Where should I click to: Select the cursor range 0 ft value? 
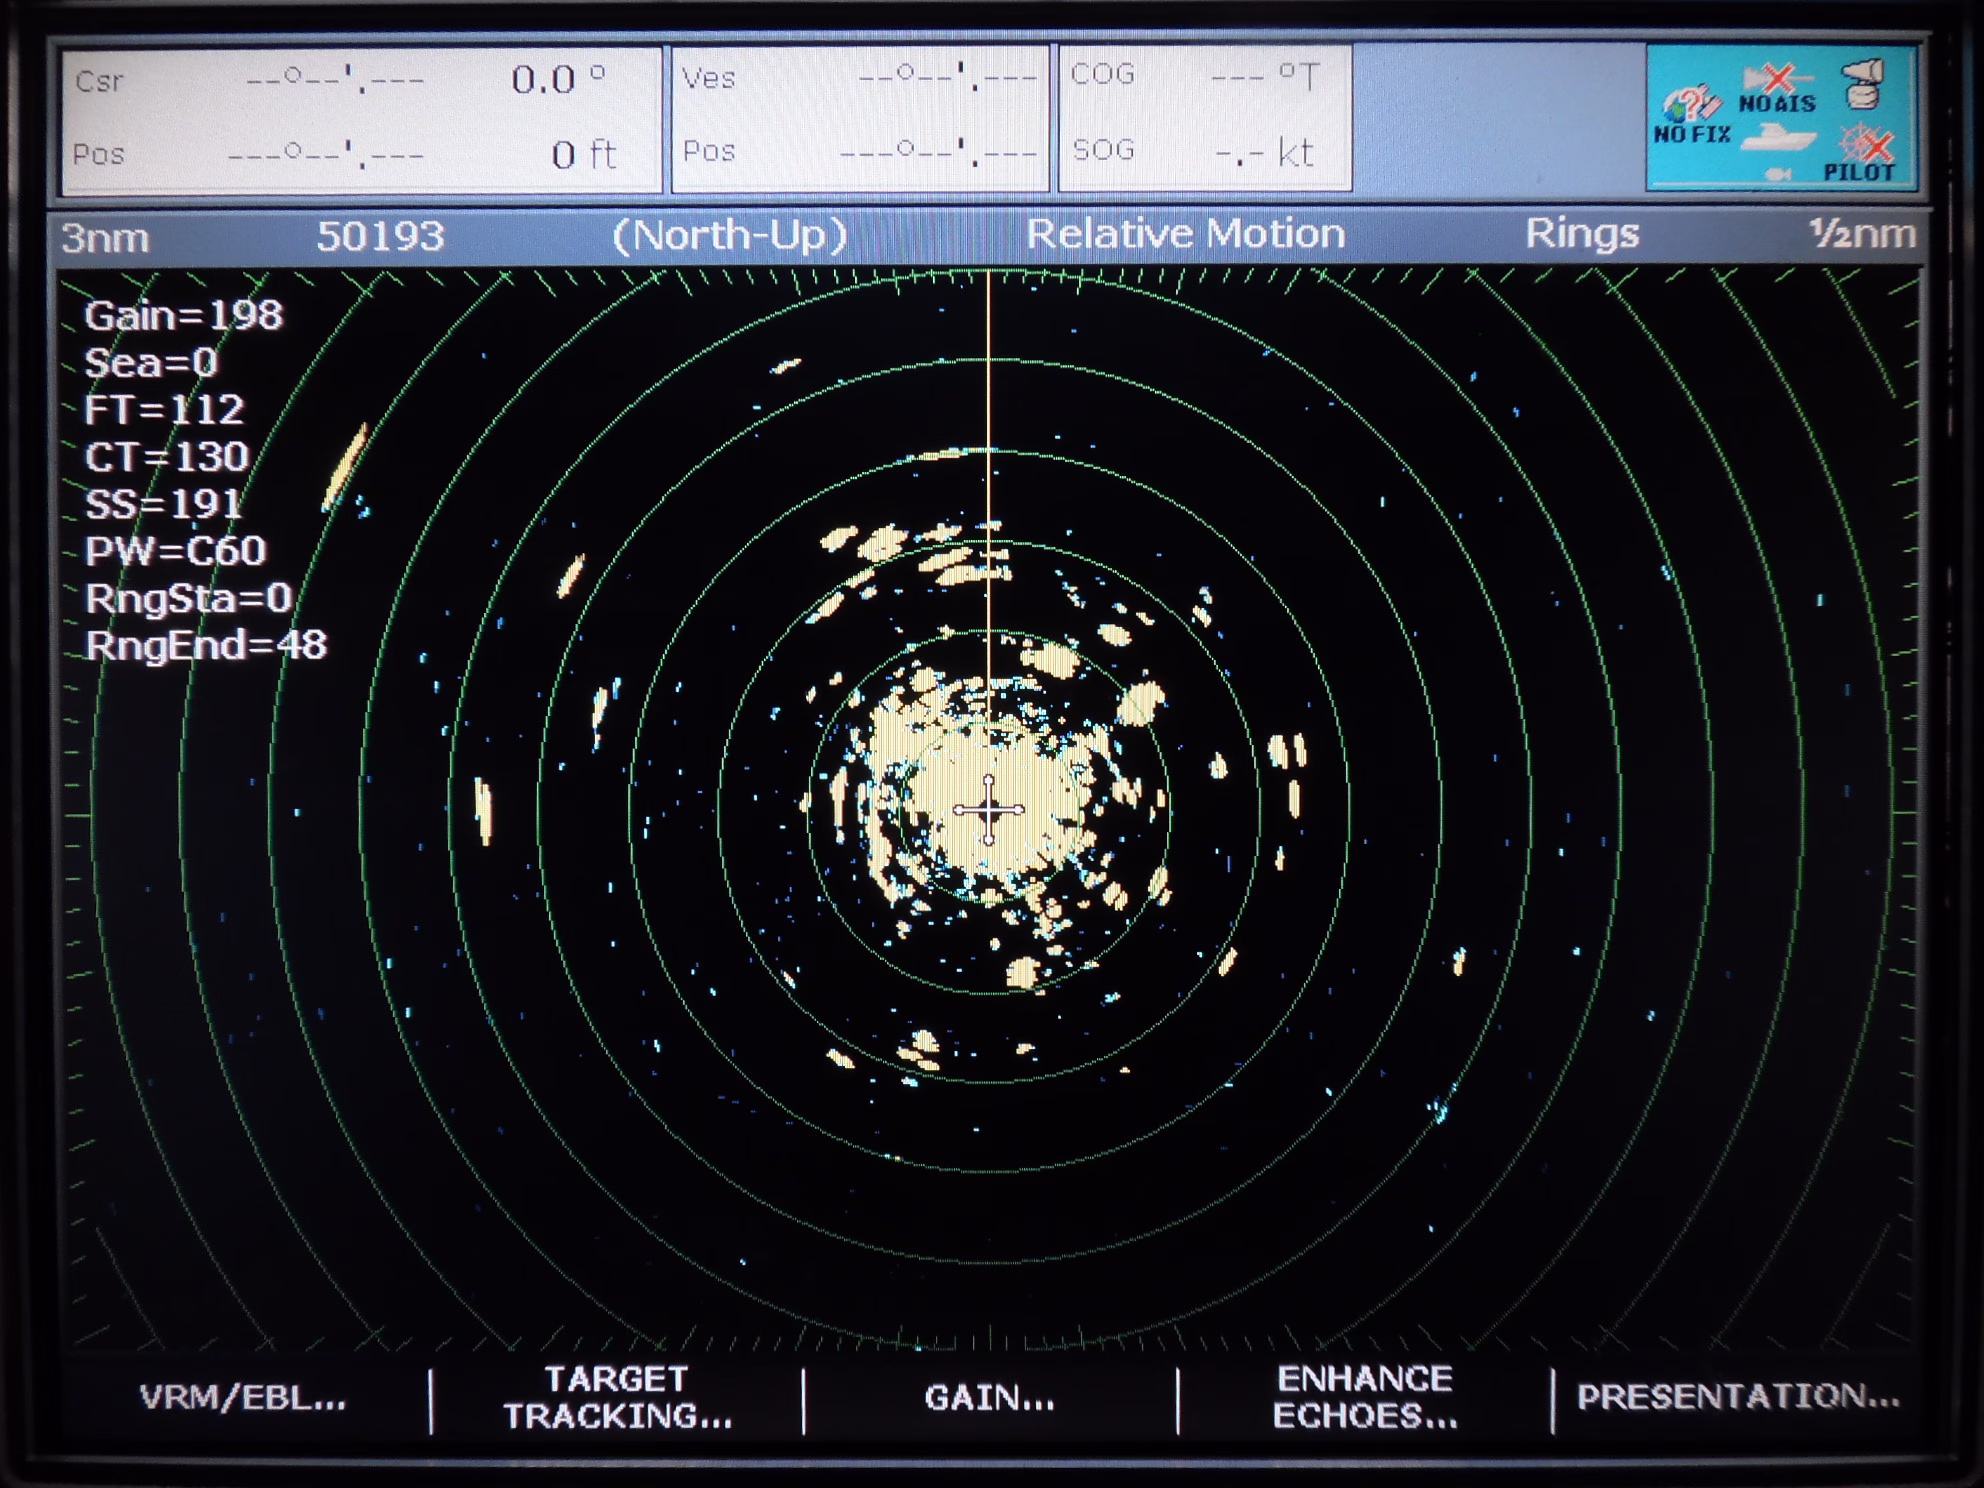tap(584, 154)
